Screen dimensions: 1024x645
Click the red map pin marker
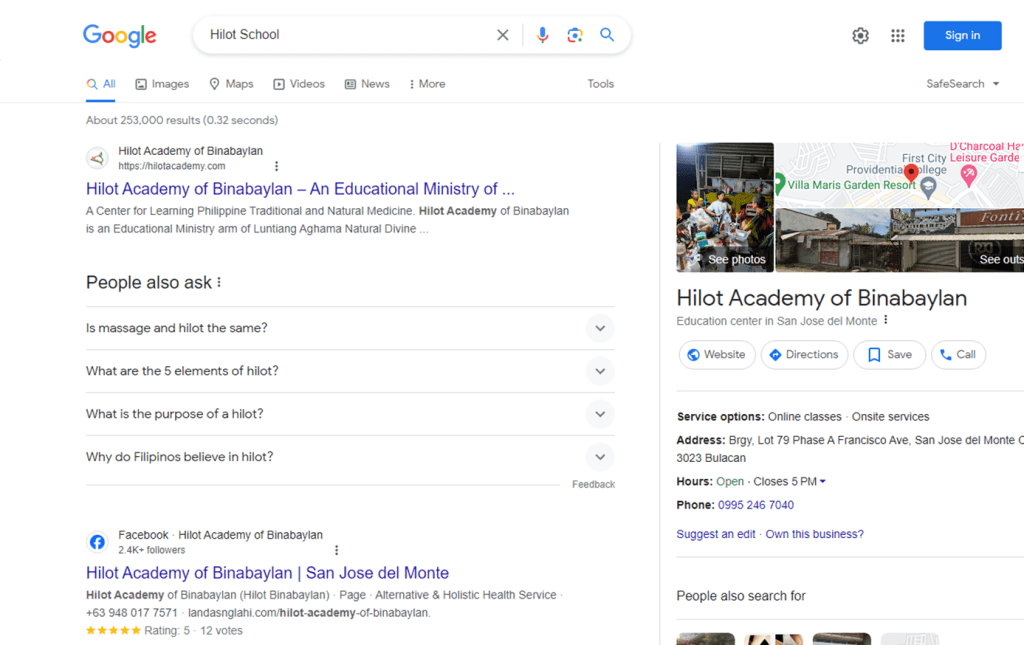coord(910,173)
